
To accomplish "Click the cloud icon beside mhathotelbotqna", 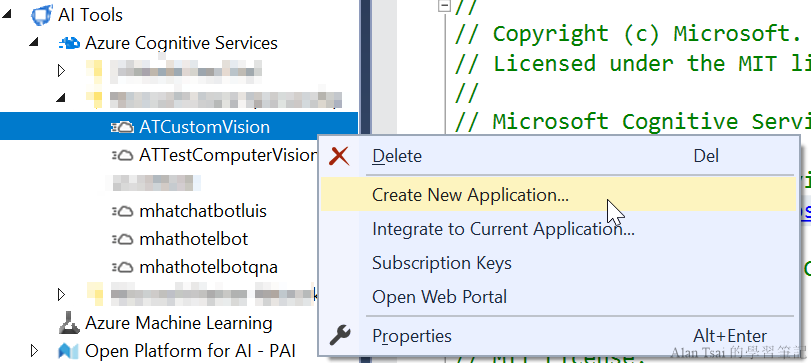I will (123, 267).
